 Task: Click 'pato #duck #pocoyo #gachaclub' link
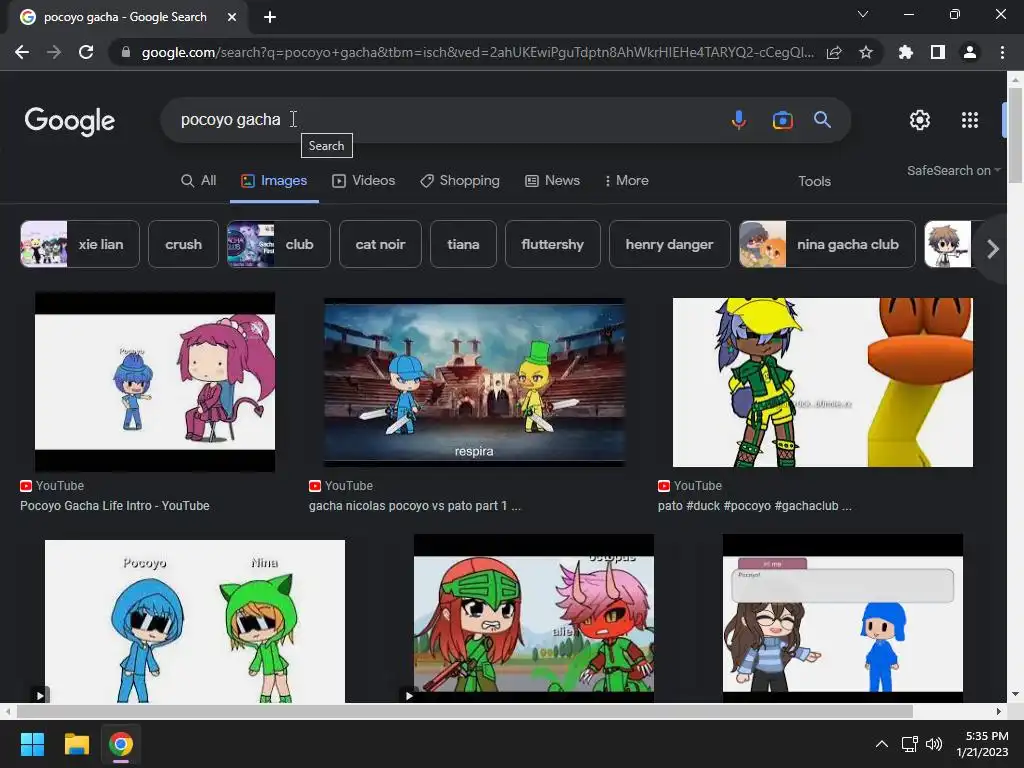[754, 505]
